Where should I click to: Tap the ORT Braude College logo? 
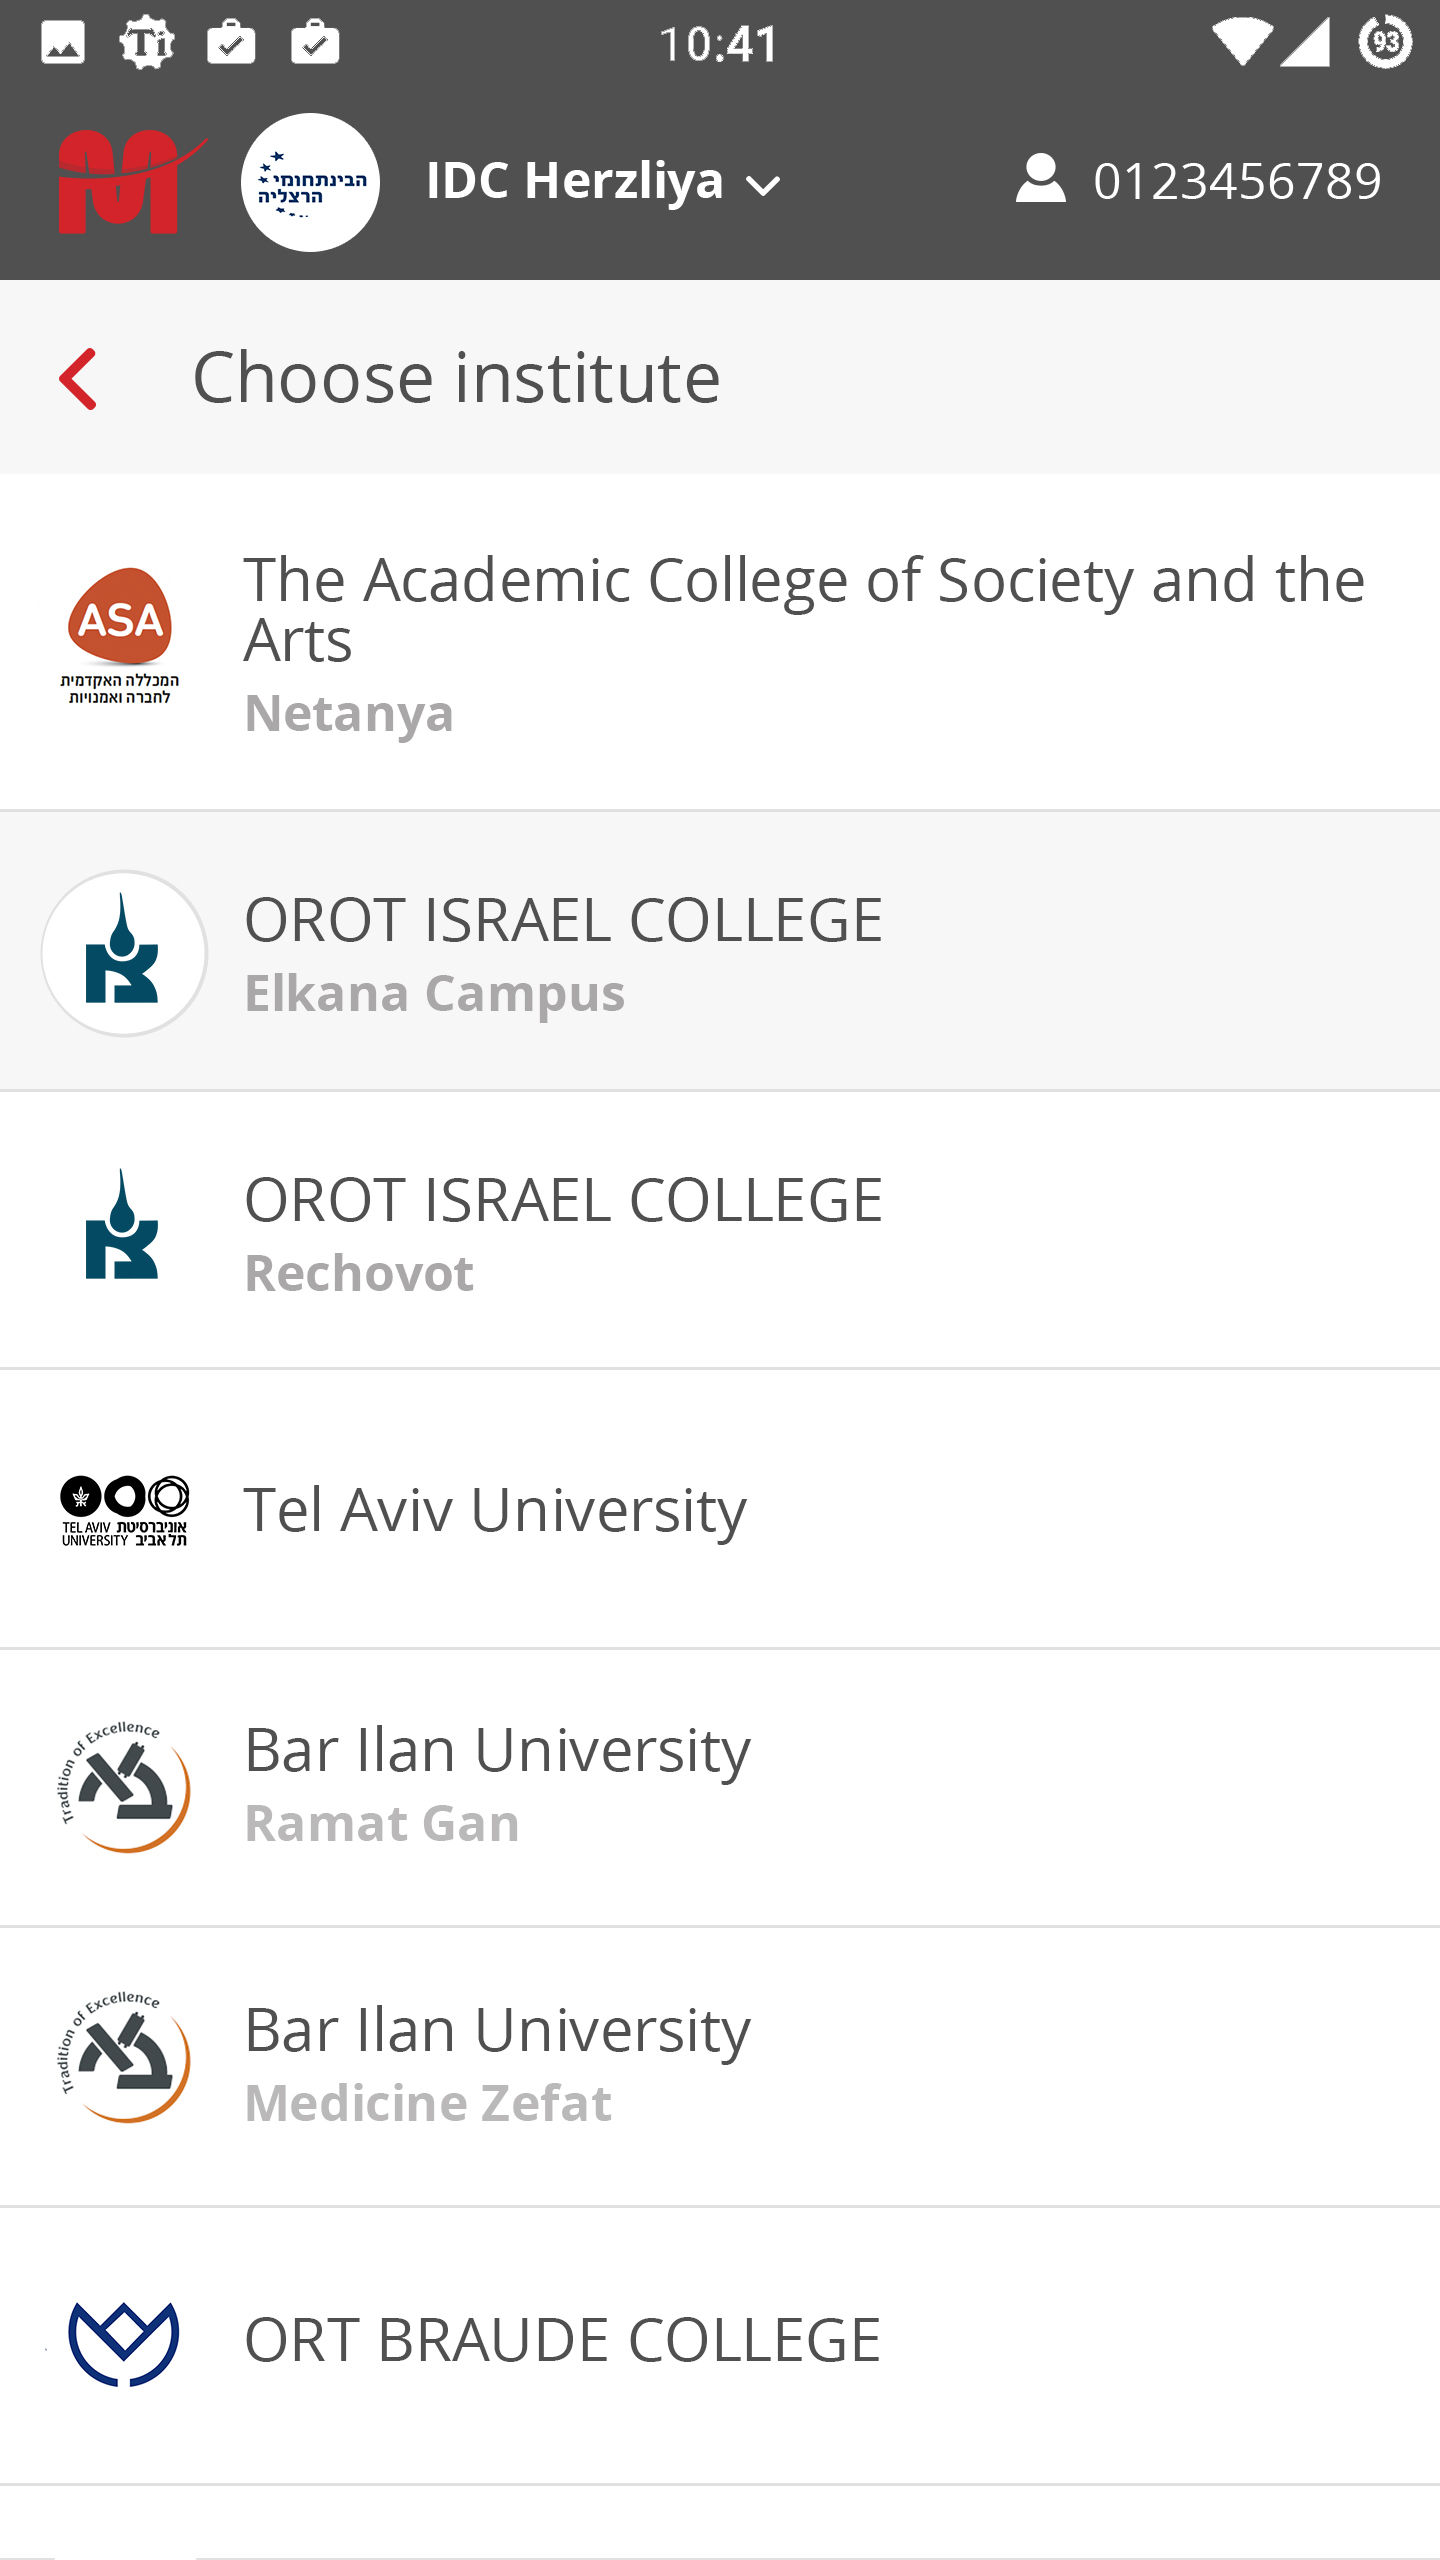(123, 2343)
